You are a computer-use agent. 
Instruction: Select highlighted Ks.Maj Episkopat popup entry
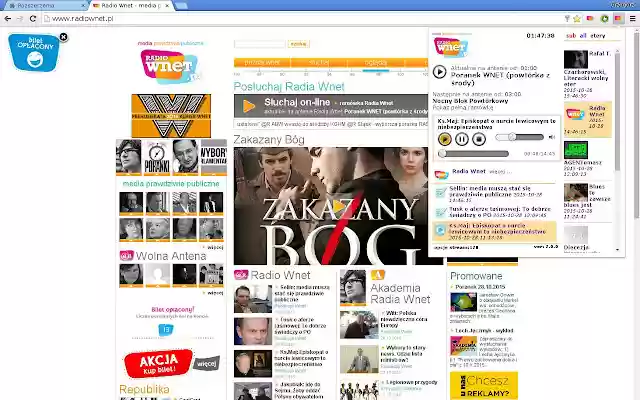click(x=495, y=231)
